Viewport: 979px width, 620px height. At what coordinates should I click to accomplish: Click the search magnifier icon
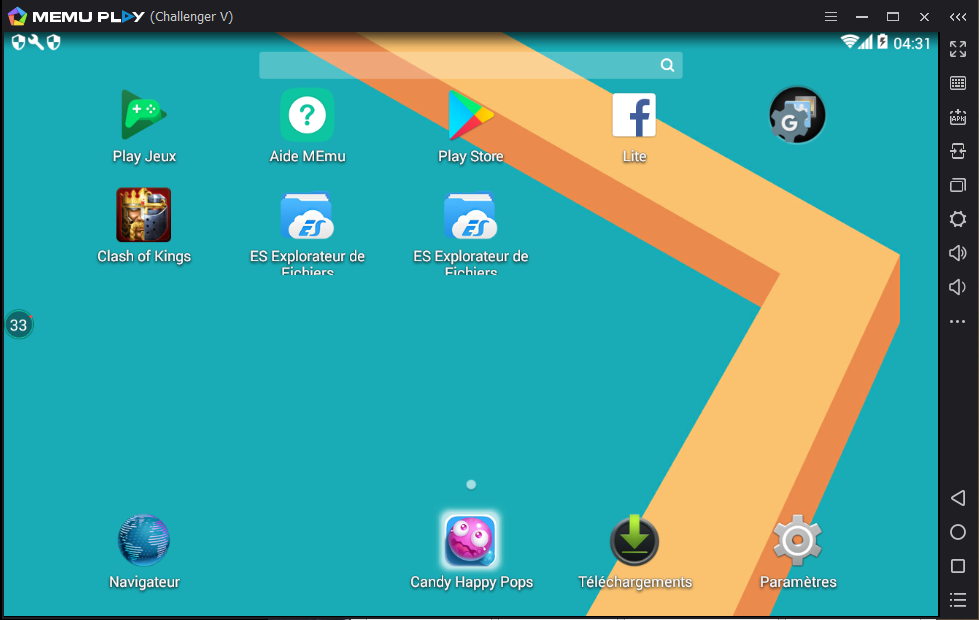[x=667, y=65]
